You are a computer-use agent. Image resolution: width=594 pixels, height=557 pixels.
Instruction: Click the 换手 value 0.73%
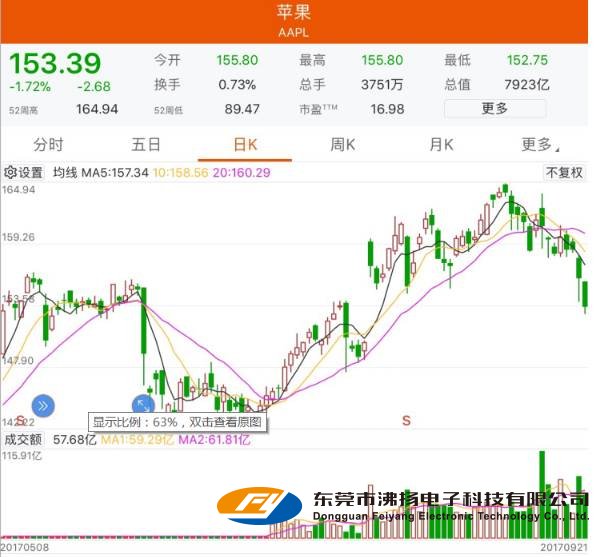tap(237, 84)
